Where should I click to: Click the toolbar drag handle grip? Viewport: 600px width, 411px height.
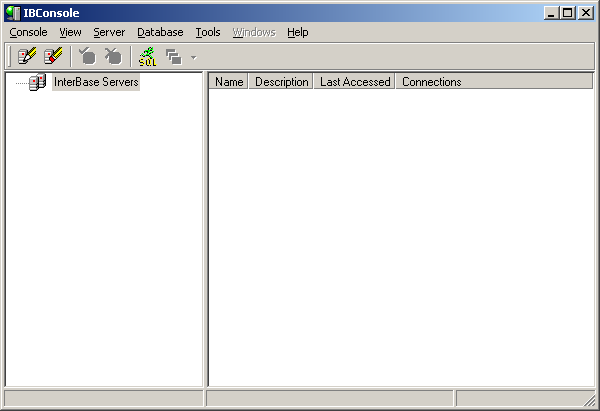10,57
